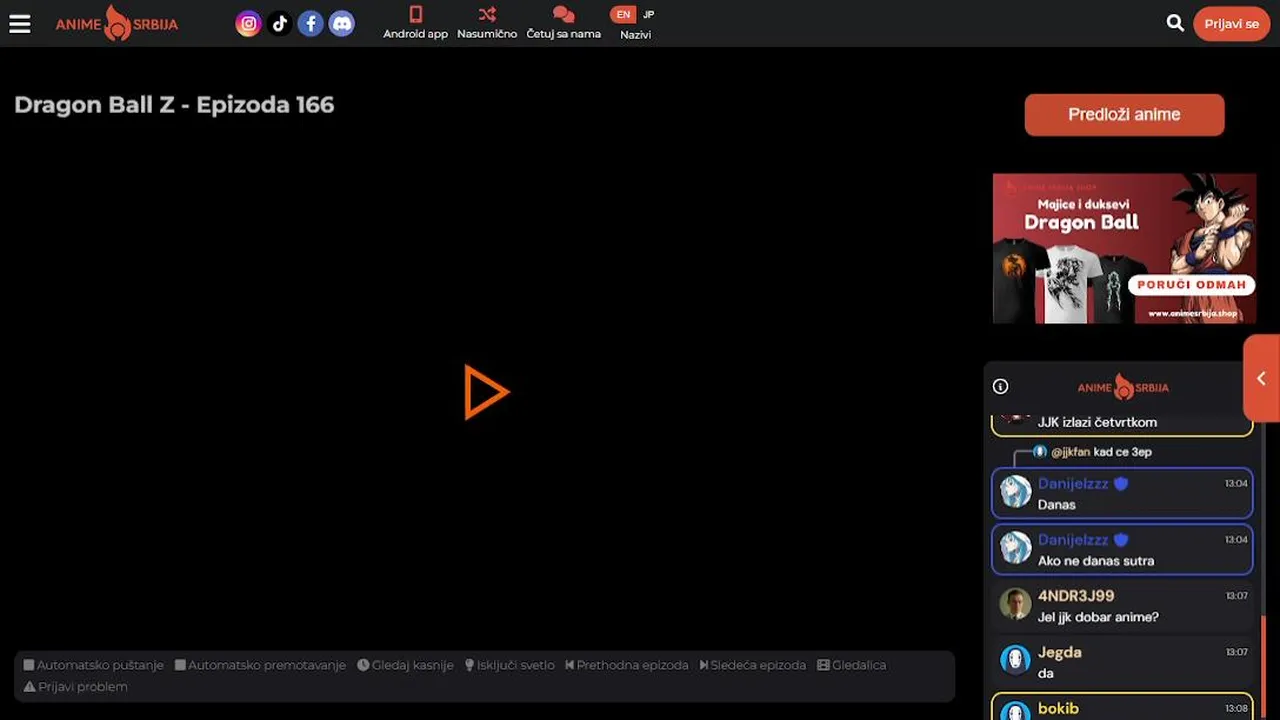The height and width of the screenshot is (720, 1280).
Task: Switch title language to EN
Action: [623, 14]
